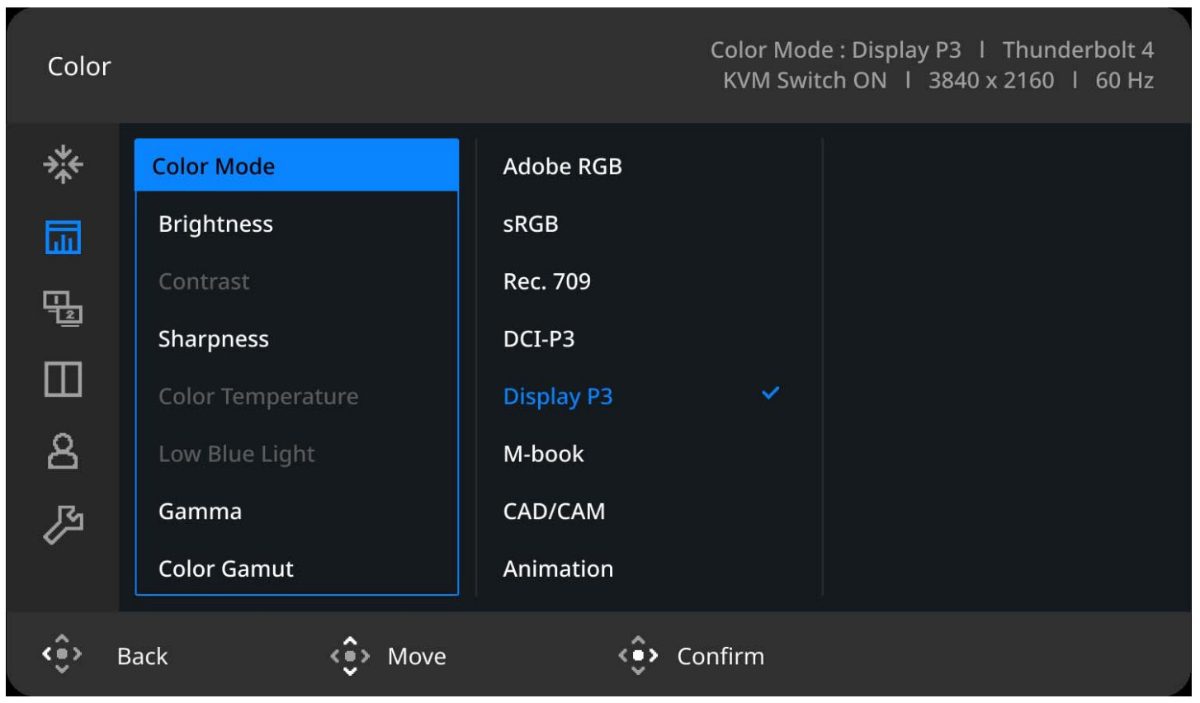
Task: Open the user profile sidebar icon
Action: [62, 453]
